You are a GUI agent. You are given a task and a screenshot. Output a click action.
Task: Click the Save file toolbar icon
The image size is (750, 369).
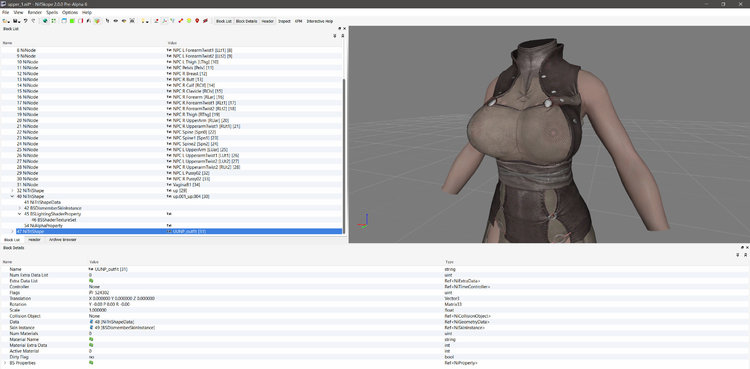pos(15,21)
